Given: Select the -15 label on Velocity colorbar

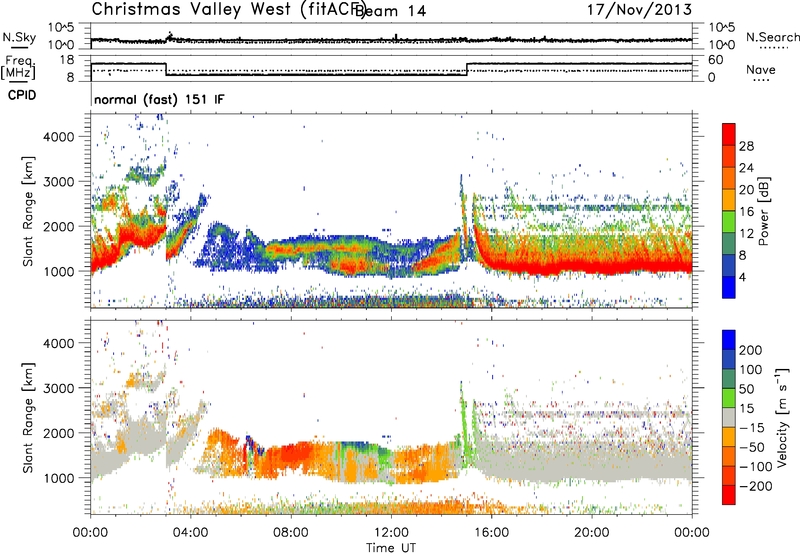Looking at the screenshot, I should tap(752, 428).
